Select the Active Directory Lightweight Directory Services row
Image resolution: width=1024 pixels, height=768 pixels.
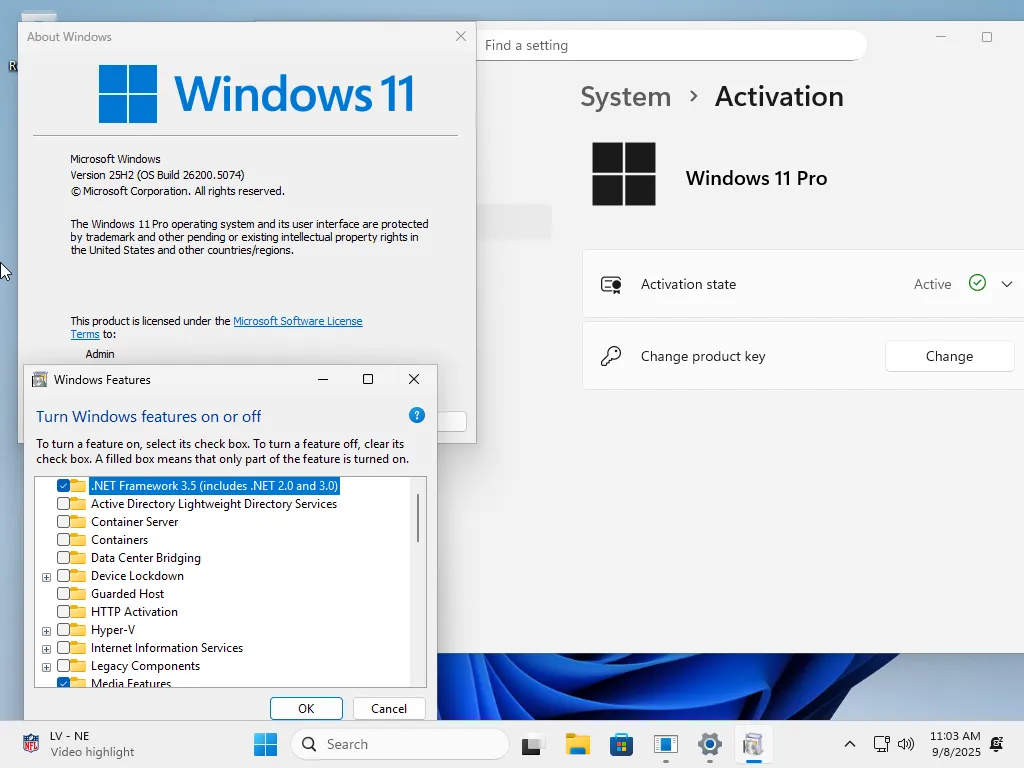click(x=214, y=504)
